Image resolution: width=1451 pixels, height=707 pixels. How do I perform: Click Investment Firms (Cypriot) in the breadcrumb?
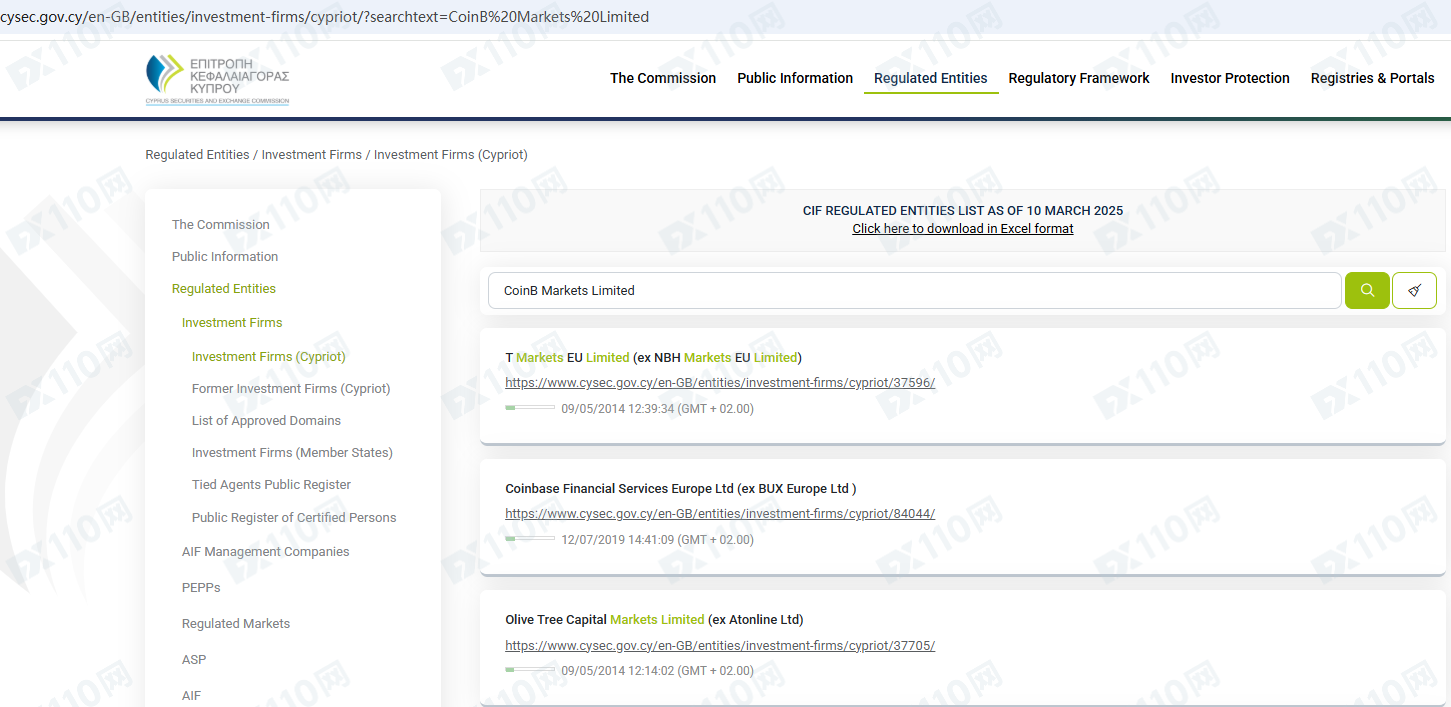pos(451,155)
